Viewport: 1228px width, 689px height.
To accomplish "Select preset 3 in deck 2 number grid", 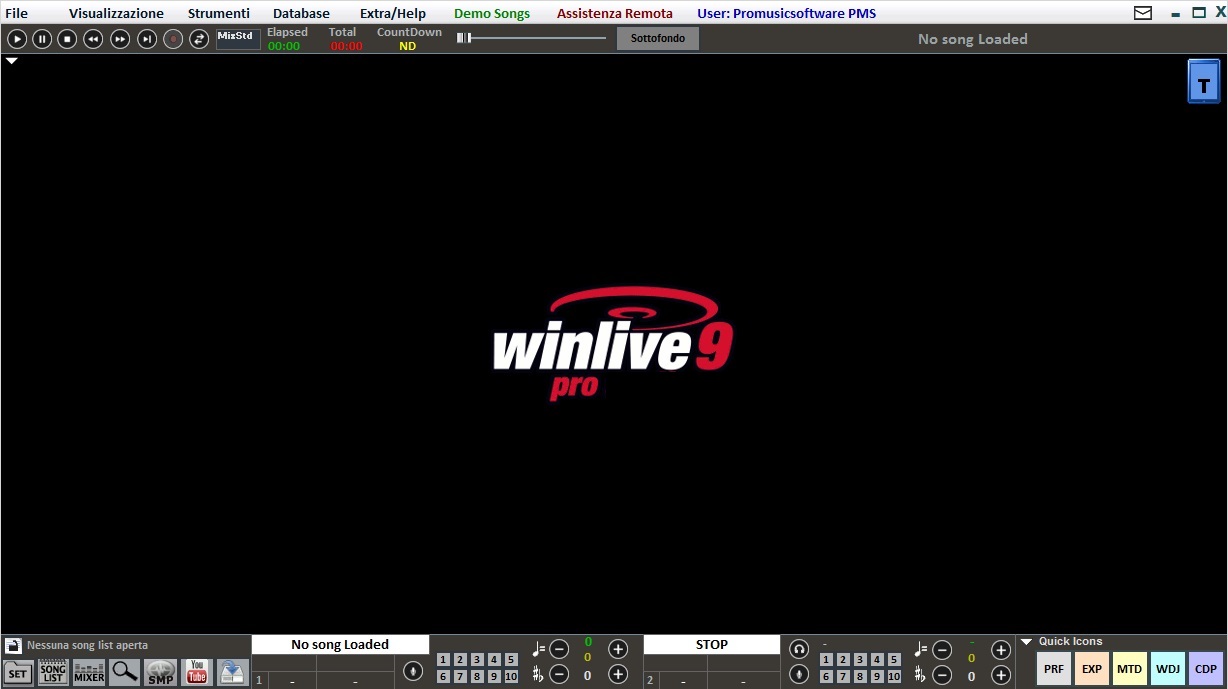I will (x=860, y=660).
